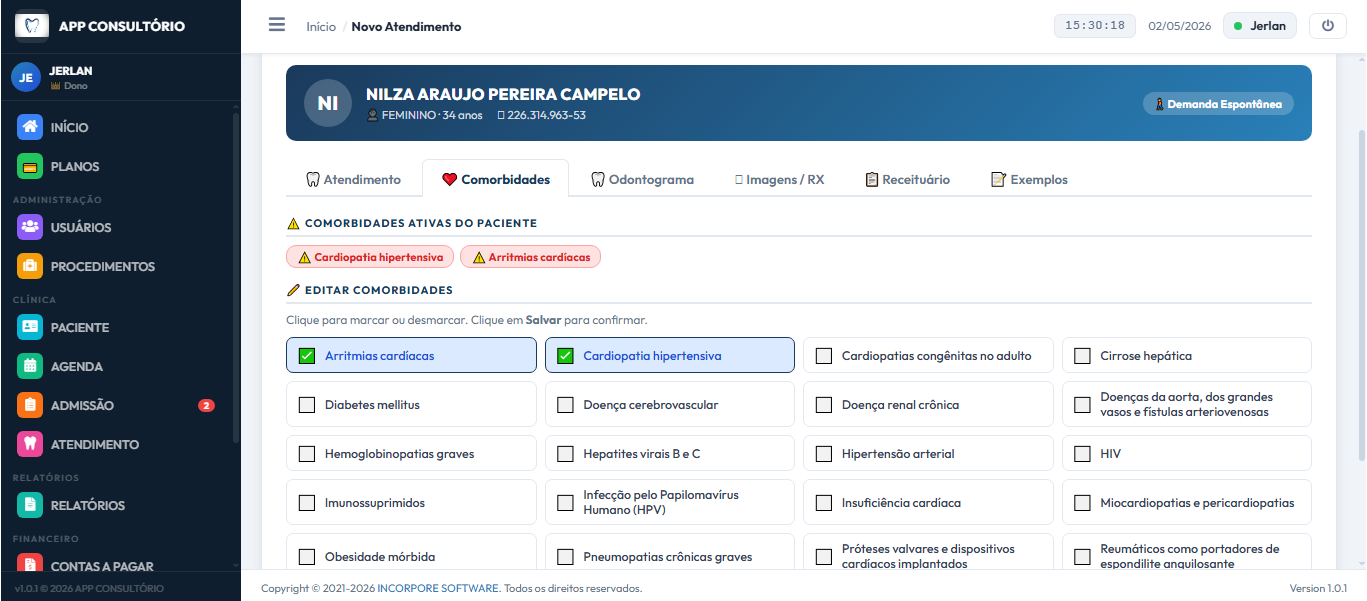Check Hepatites virais B e C checkbox

pos(566,453)
